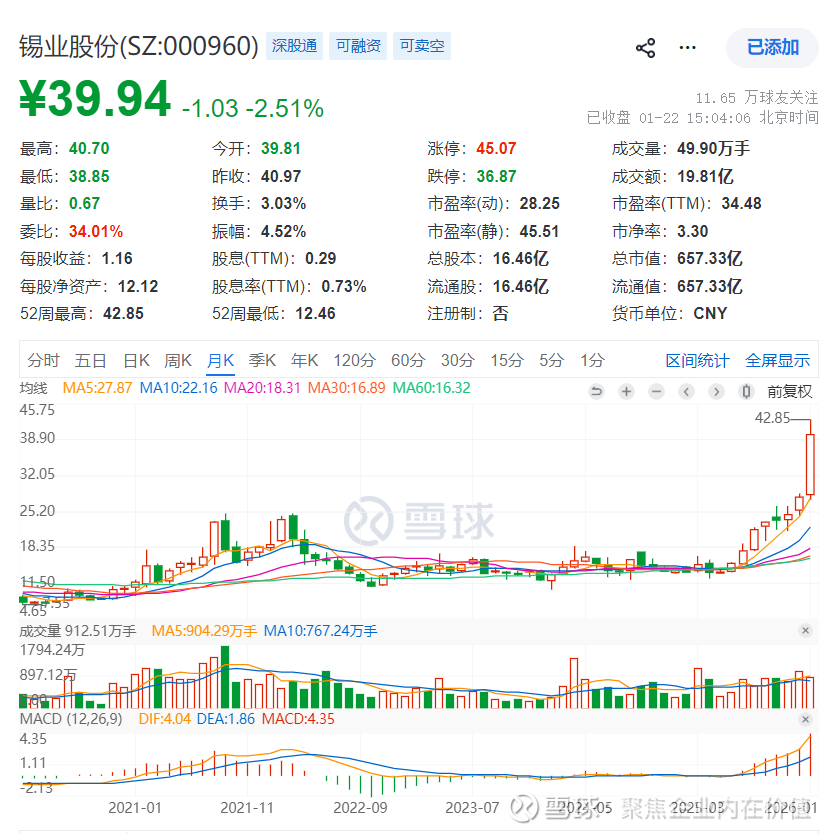Click the MA10:22.16 moving average label

tap(179, 388)
